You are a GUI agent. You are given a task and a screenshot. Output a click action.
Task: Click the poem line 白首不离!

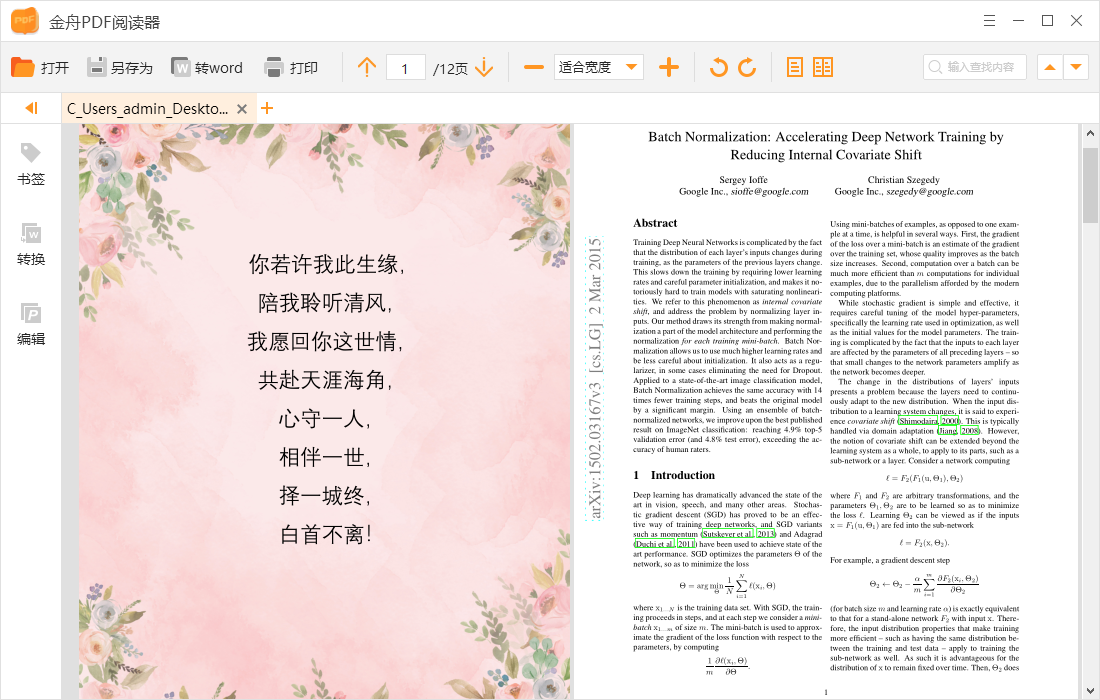(x=326, y=534)
